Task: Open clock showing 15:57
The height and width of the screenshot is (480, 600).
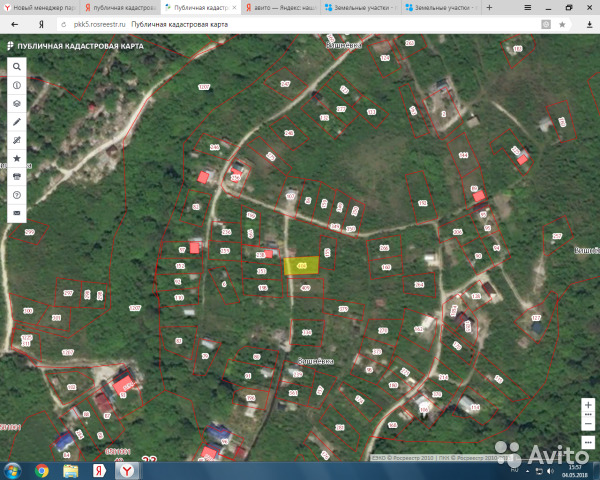Action: [576, 471]
